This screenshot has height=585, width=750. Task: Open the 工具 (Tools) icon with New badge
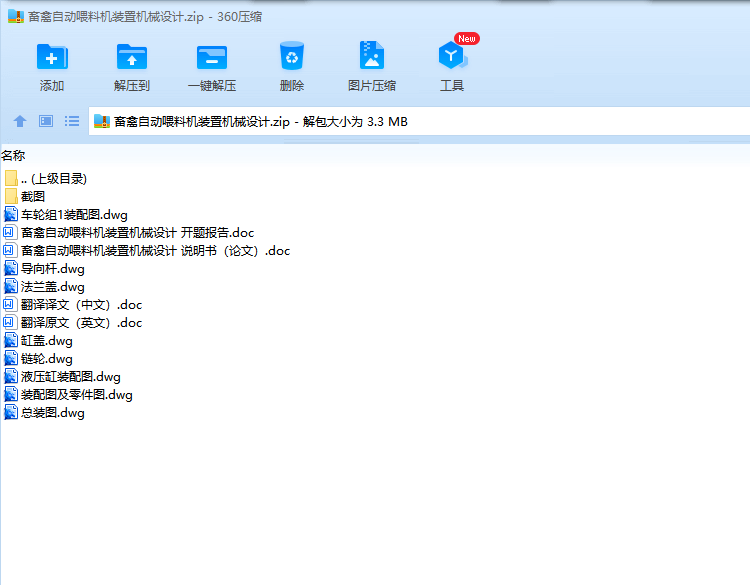[x=452, y=55]
